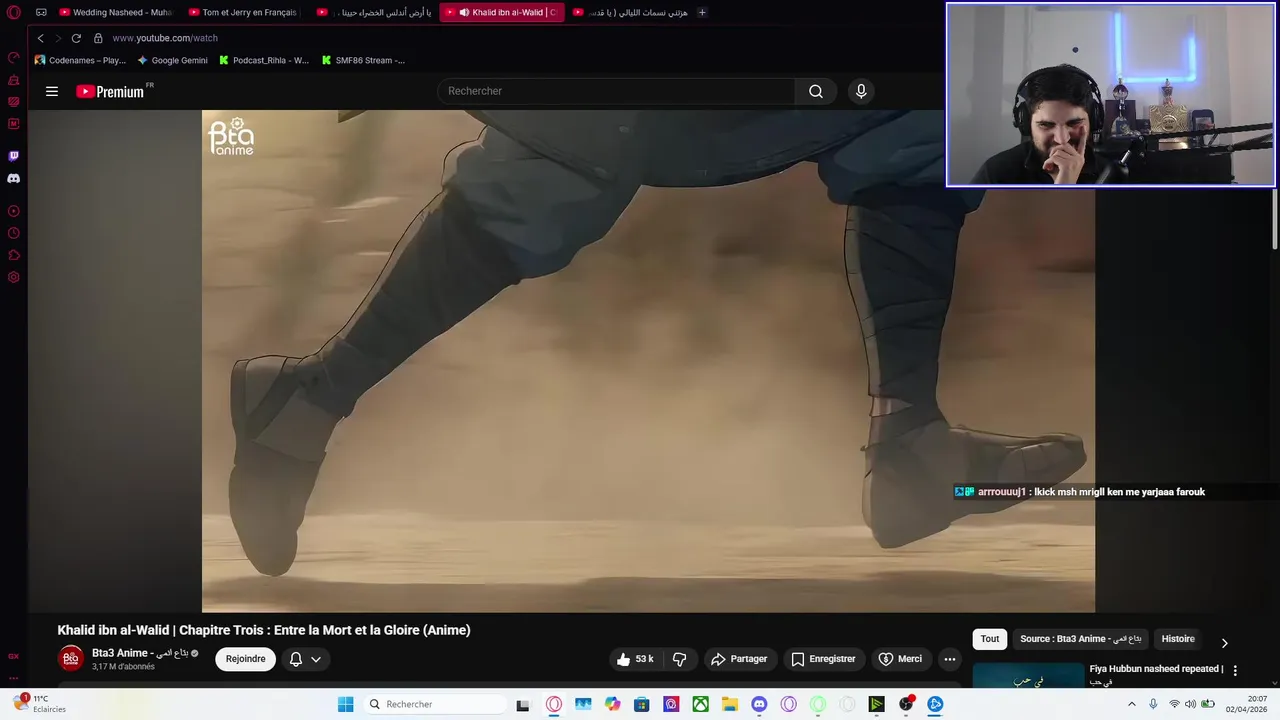
Task: Click the Rejoindre channel button
Action: click(246, 659)
